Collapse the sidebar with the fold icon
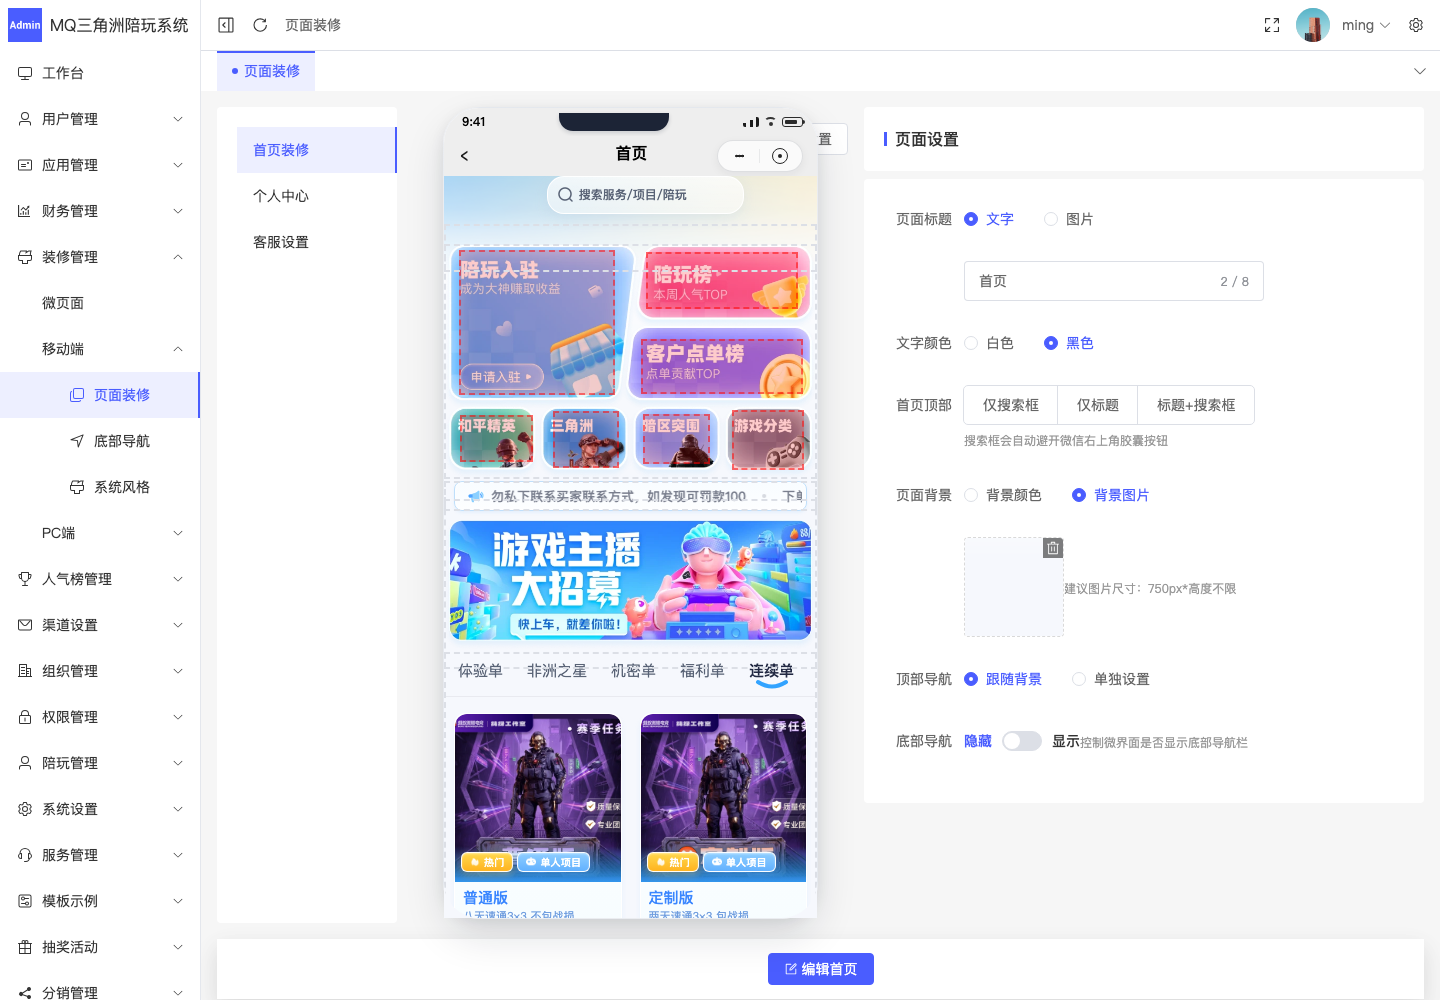The image size is (1440, 1000). pyautogui.click(x=226, y=25)
